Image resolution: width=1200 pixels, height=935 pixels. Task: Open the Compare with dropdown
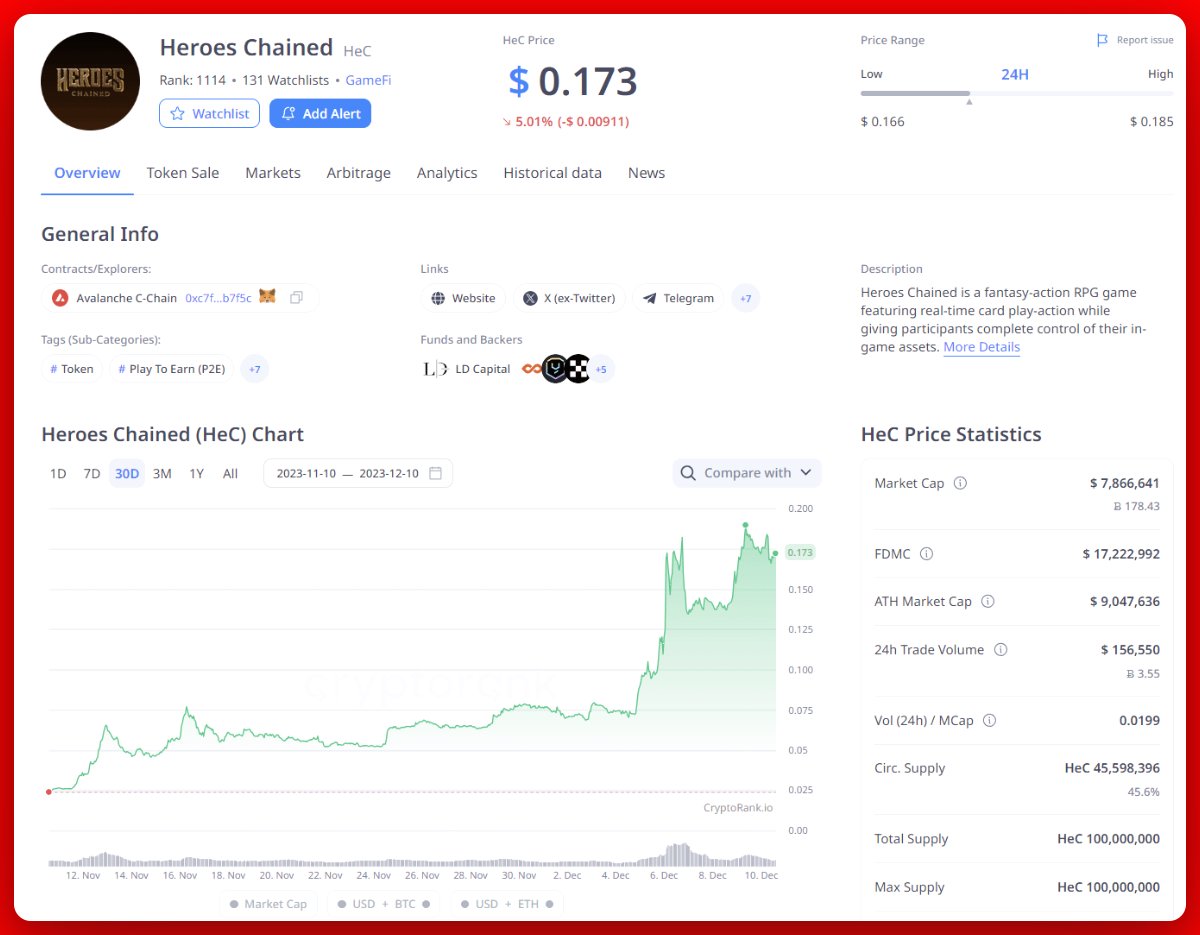pyautogui.click(x=747, y=473)
